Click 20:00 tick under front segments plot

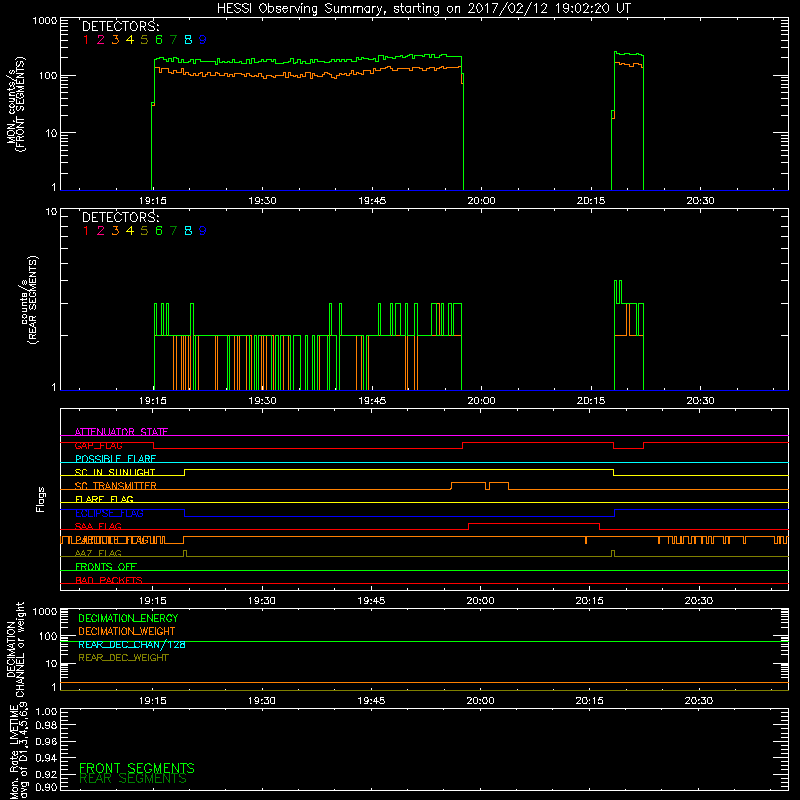(481, 201)
